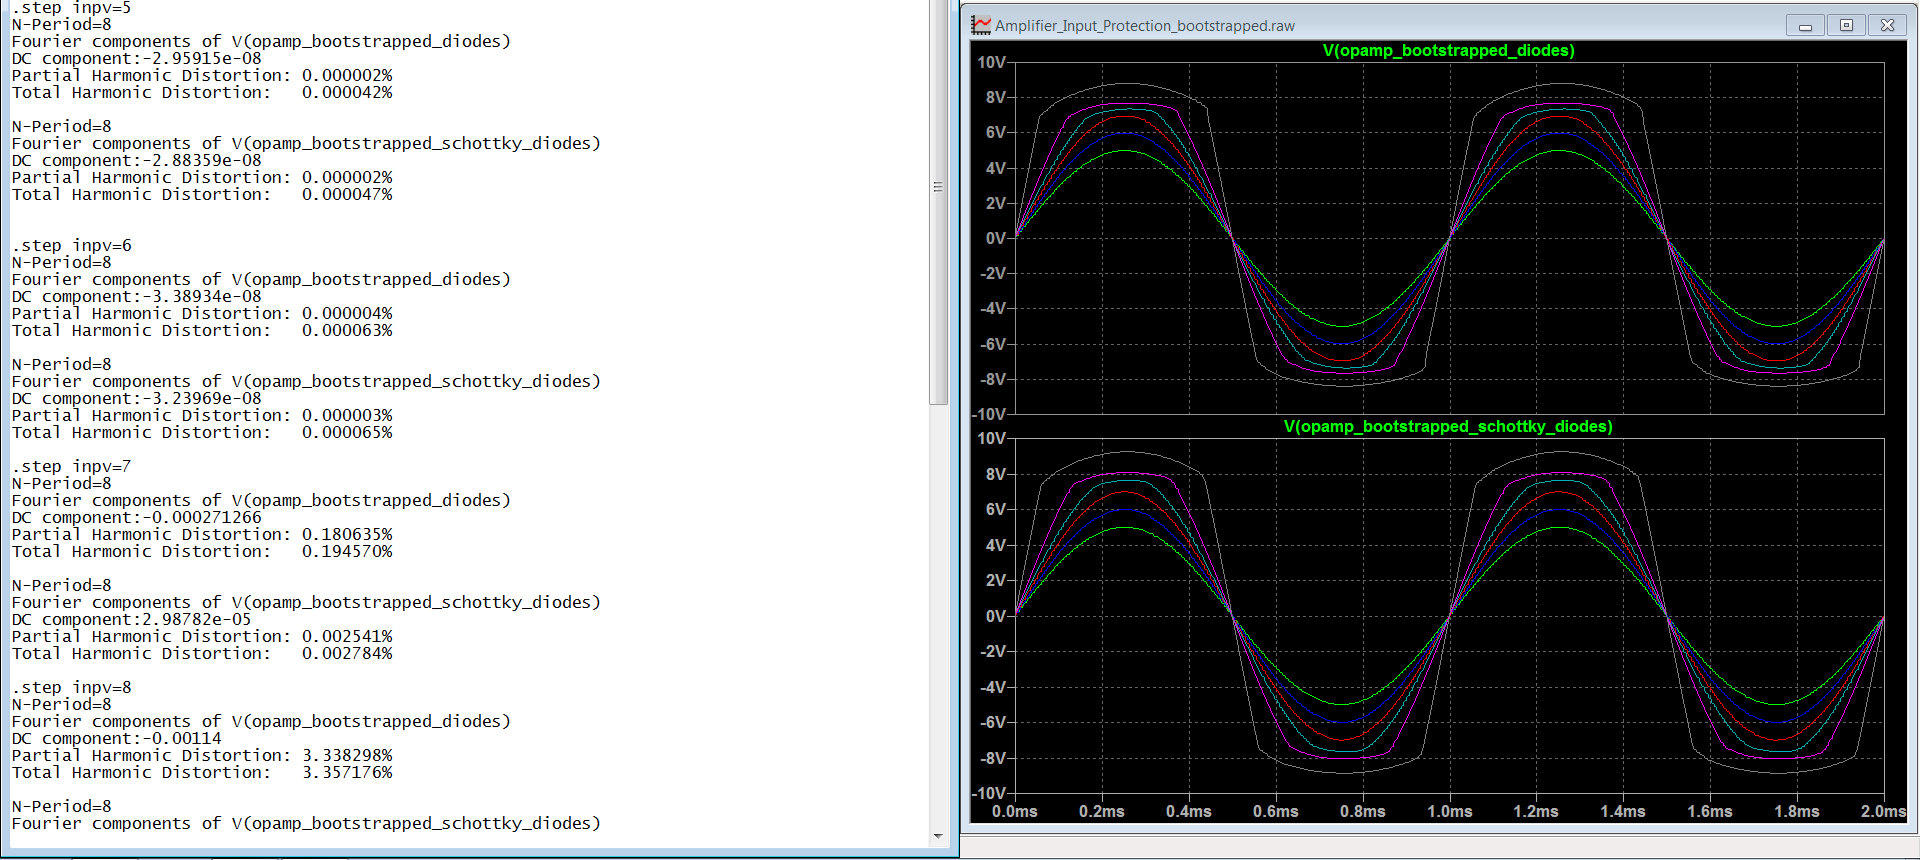Click the 0V axis label in lower pane

996,616
